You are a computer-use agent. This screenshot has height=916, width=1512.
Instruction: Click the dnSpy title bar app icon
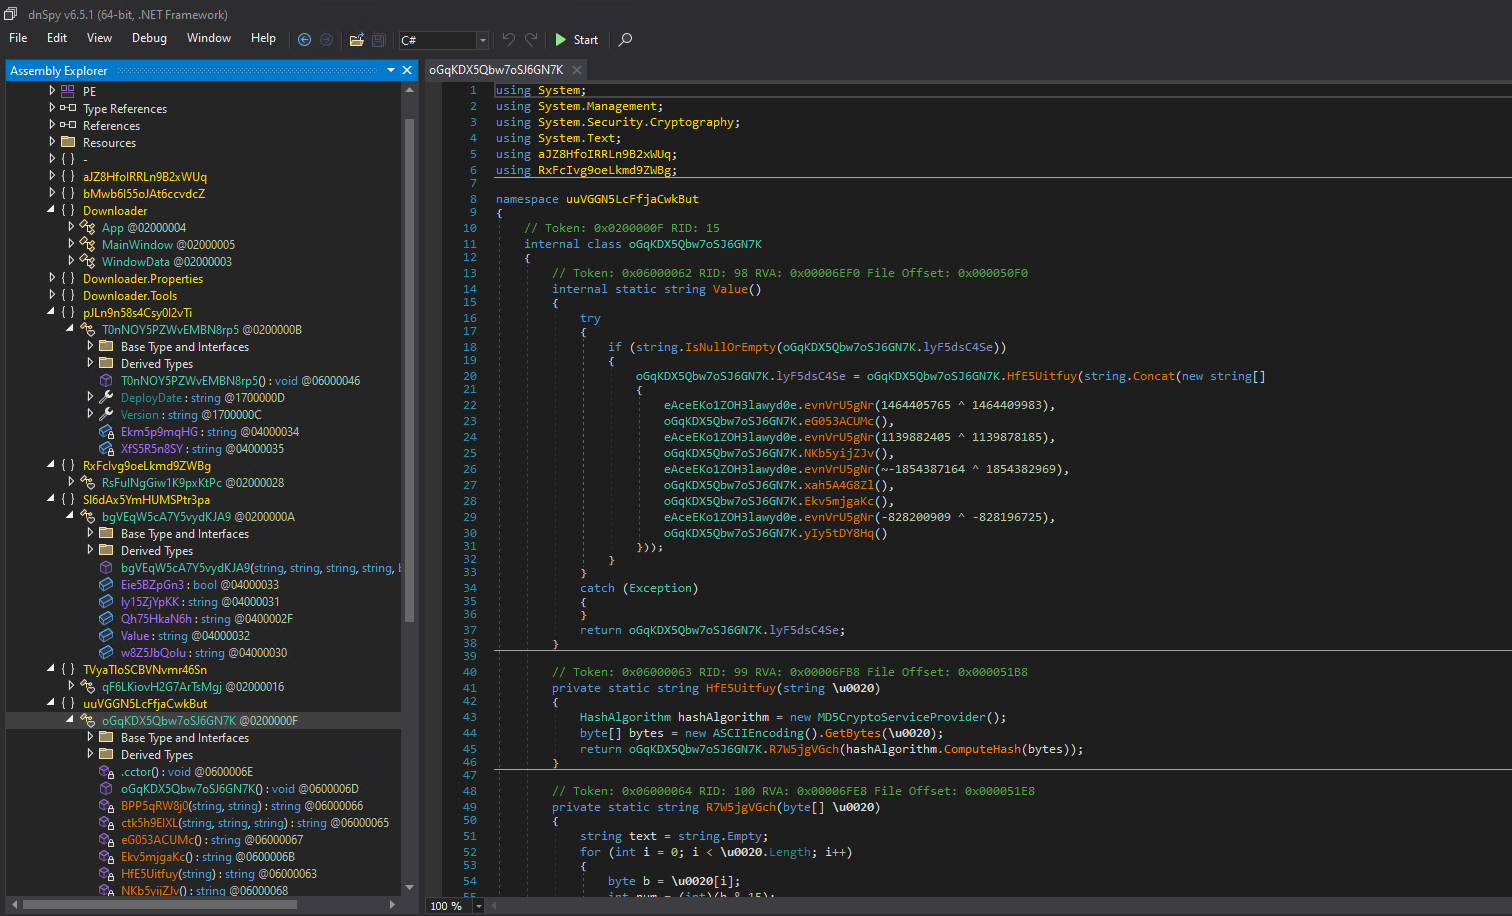pyautogui.click(x=11, y=14)
